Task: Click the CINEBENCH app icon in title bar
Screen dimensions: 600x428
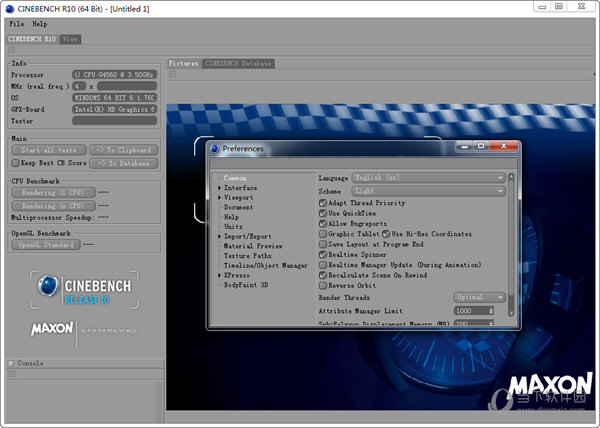Action: point(10,8)
